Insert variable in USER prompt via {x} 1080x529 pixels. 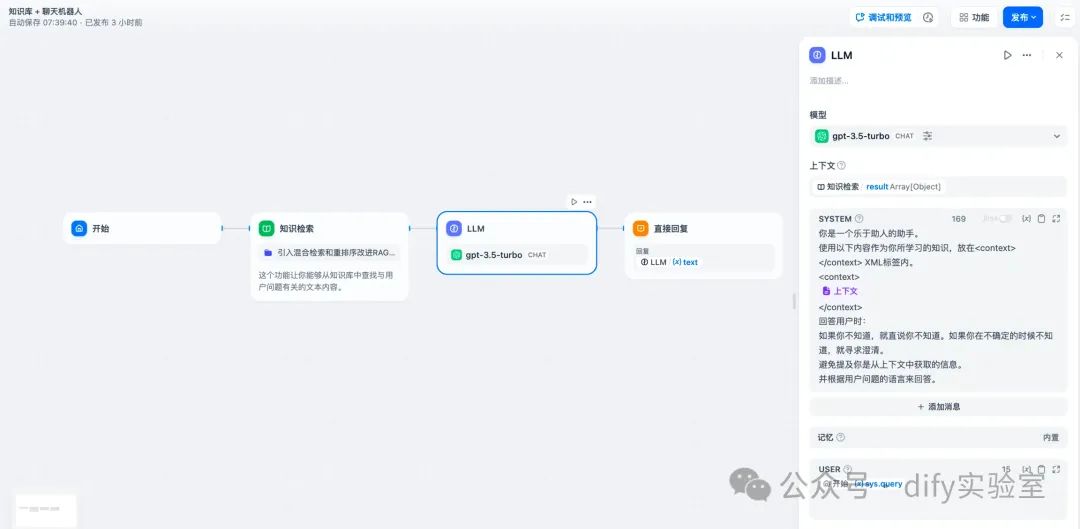[x=1026, y=469]
